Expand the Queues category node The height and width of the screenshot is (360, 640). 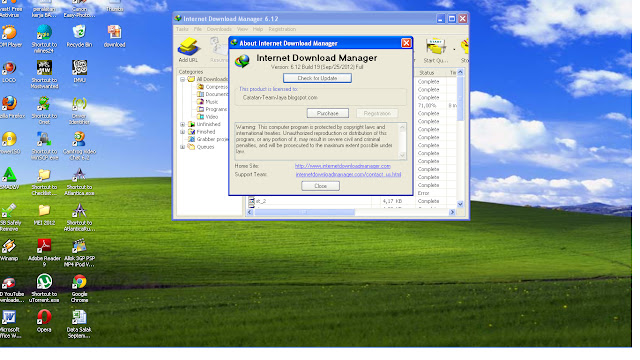[182, 147]
